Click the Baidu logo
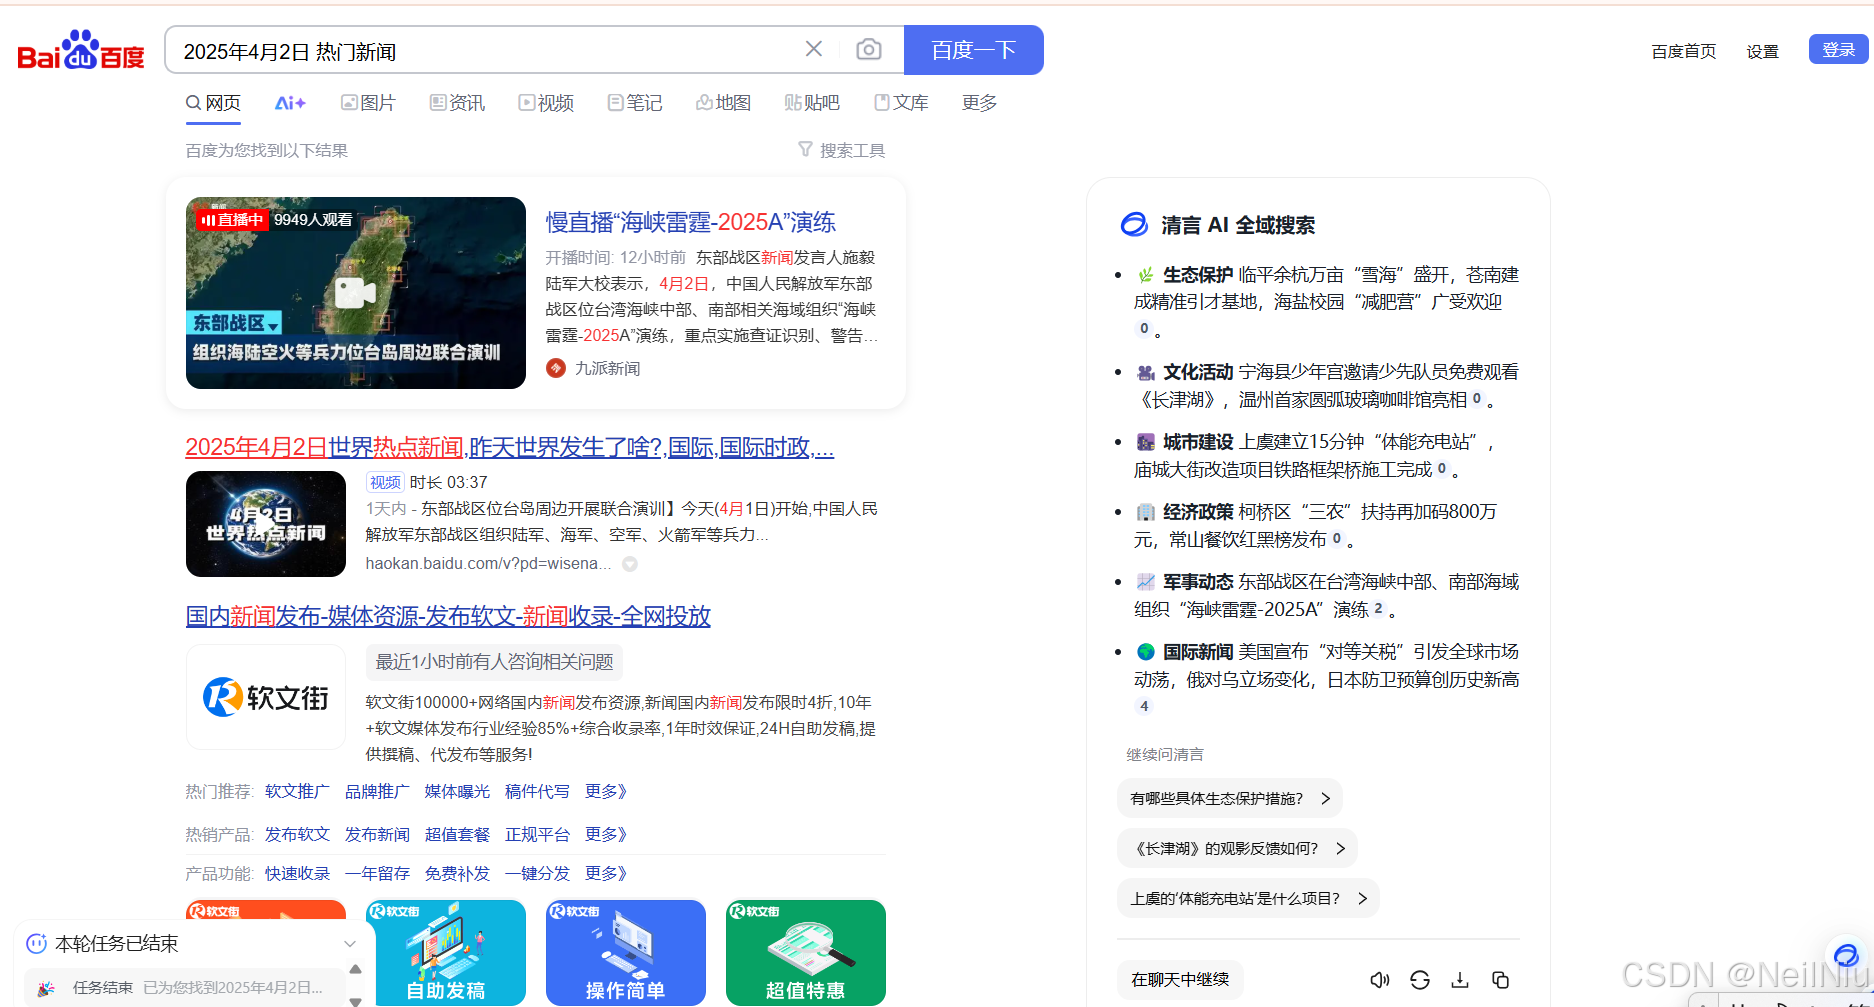 pos(81,50)
